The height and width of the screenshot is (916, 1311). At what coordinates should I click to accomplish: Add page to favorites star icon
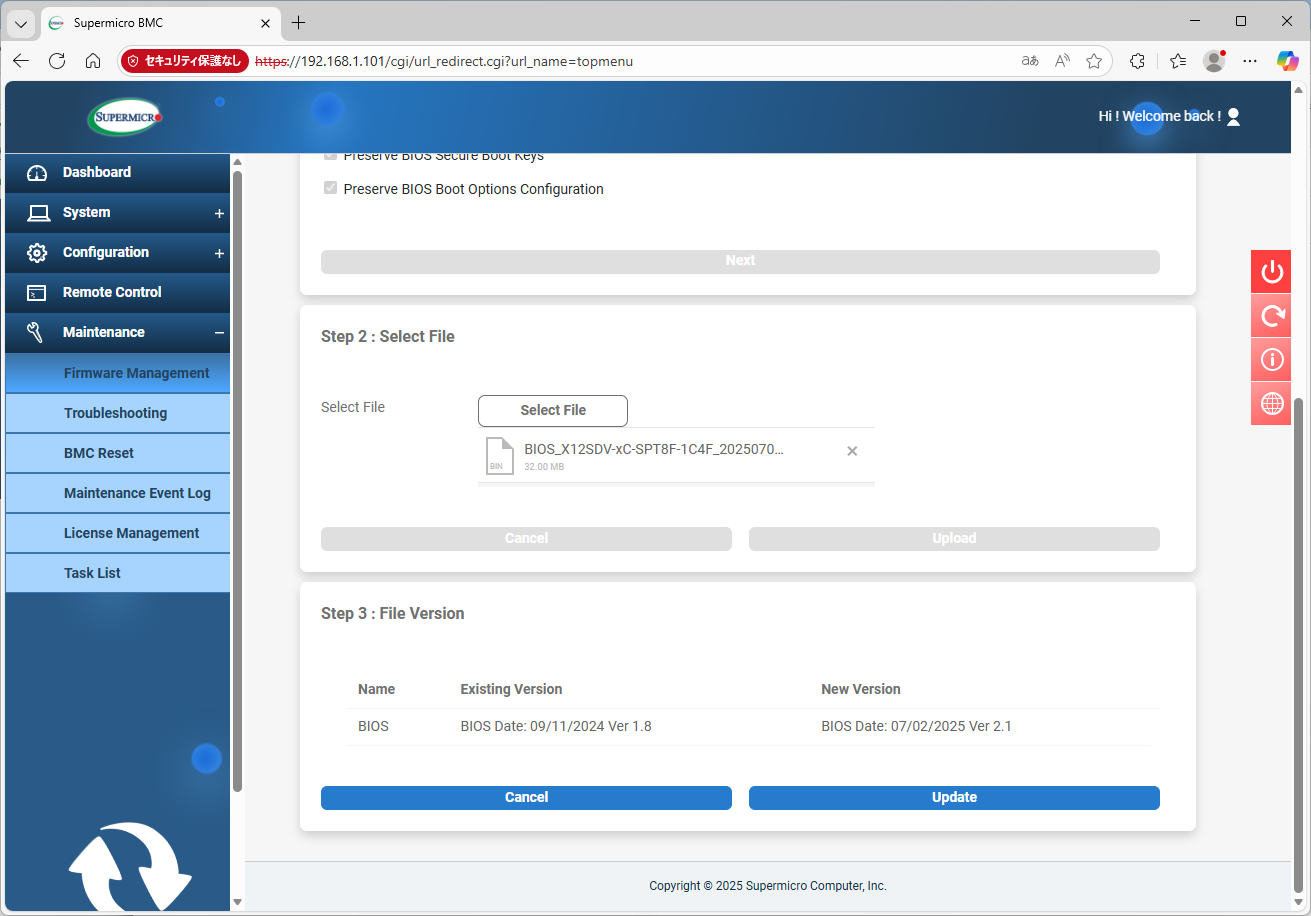click(1094, 61)
